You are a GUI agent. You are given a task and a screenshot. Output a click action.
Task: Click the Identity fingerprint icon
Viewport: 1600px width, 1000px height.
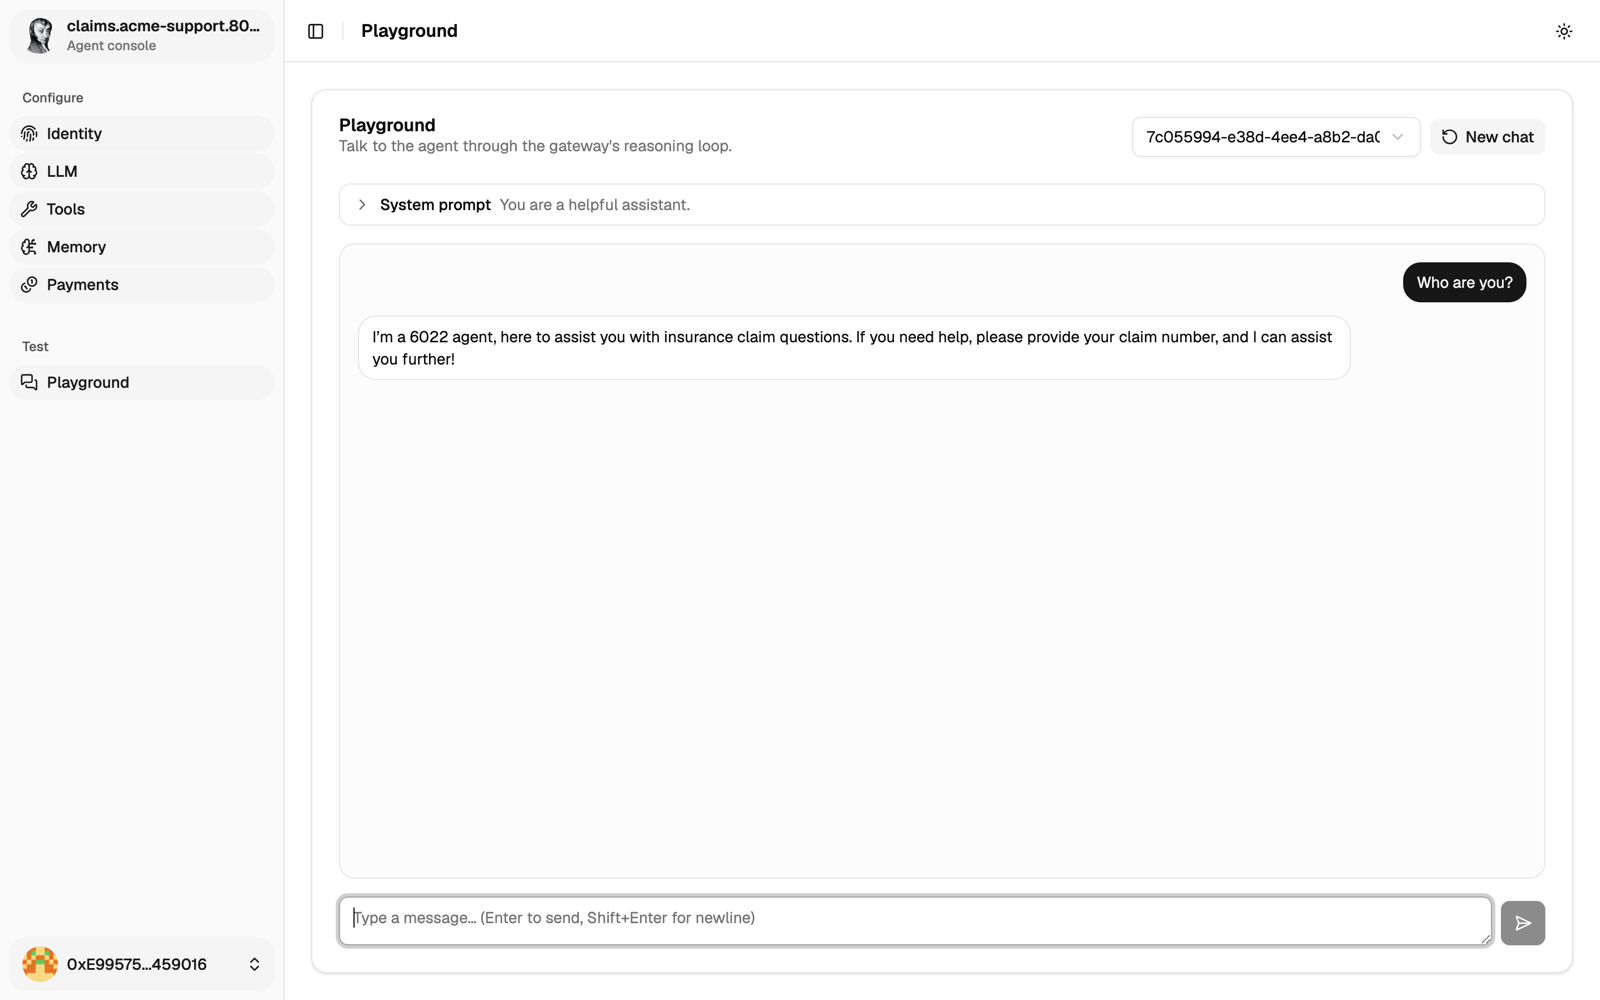pyautogui.click(x=29, y=134)
